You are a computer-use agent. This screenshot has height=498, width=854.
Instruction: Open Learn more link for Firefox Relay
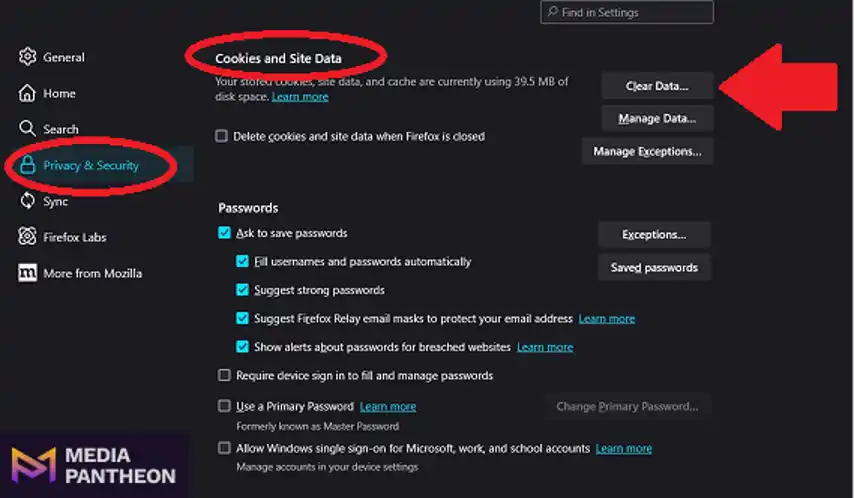tap(607, 318)
